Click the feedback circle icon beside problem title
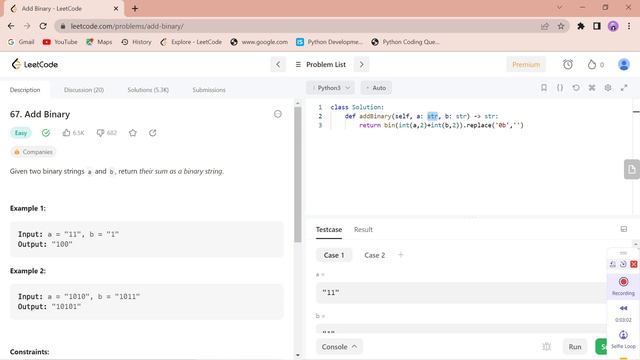 (278, 114)
